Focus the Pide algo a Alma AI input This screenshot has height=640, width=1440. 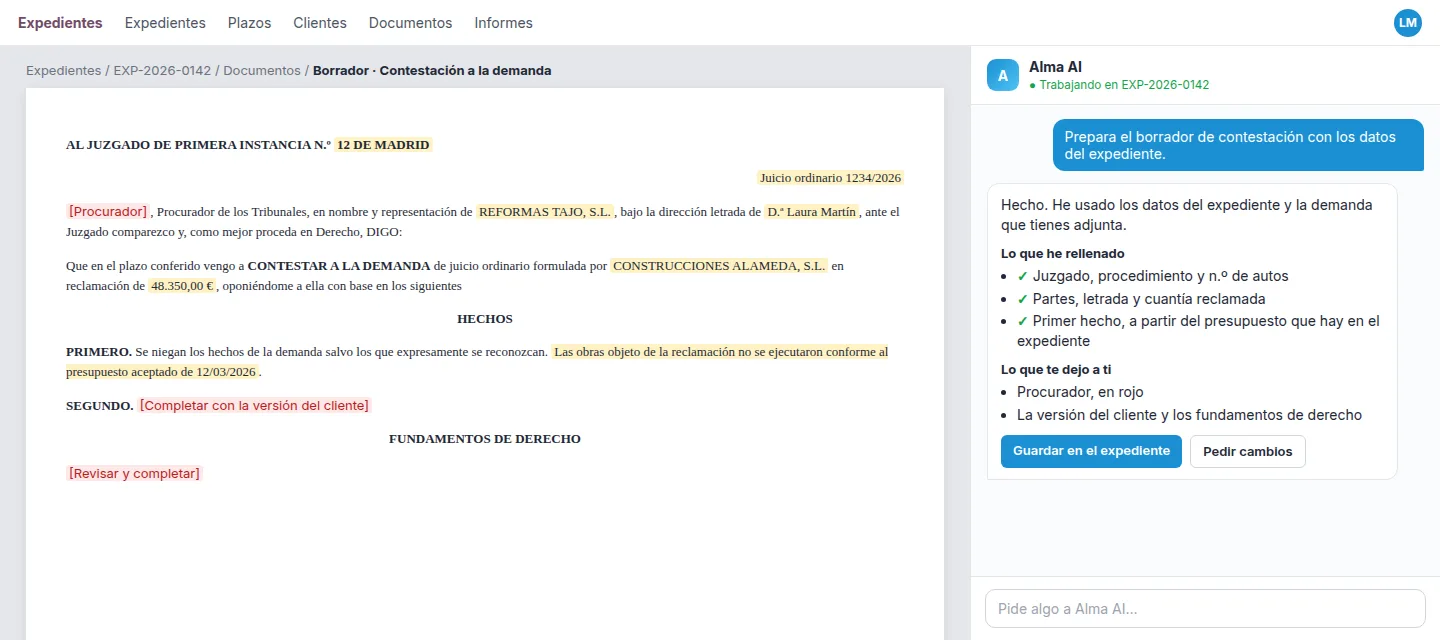[x=1205, y=608]
